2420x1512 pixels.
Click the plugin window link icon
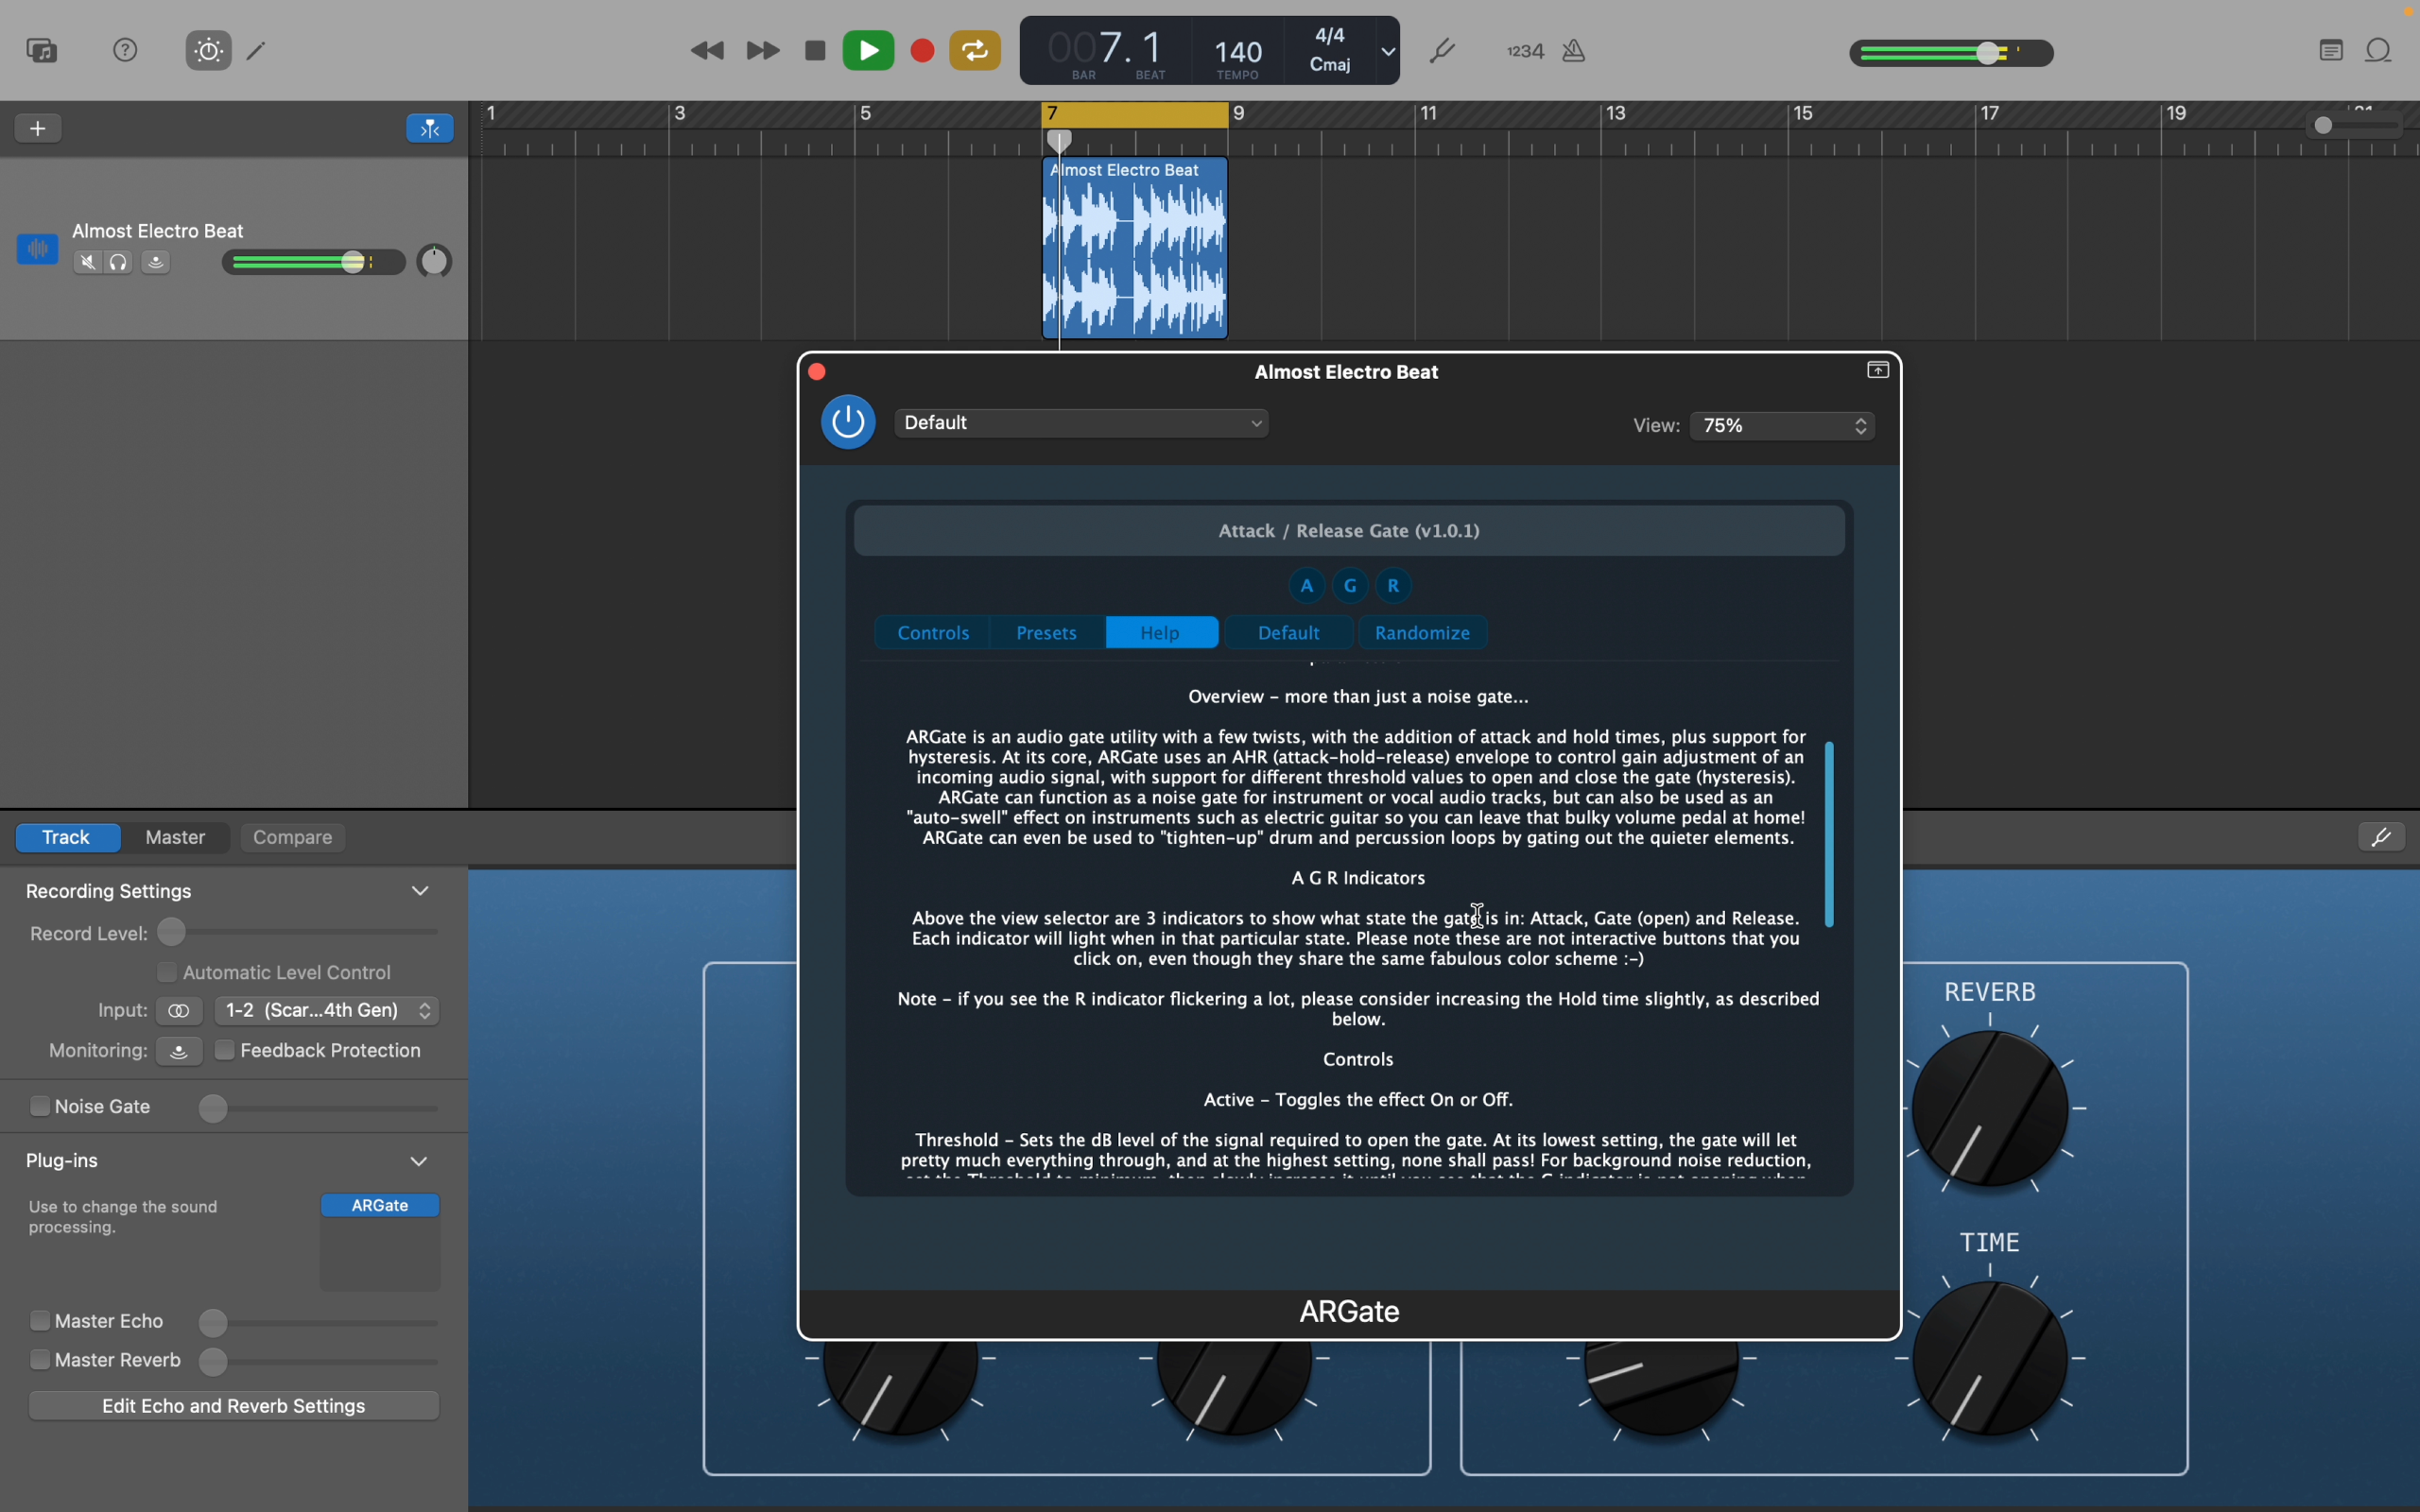coord(1878,371)
